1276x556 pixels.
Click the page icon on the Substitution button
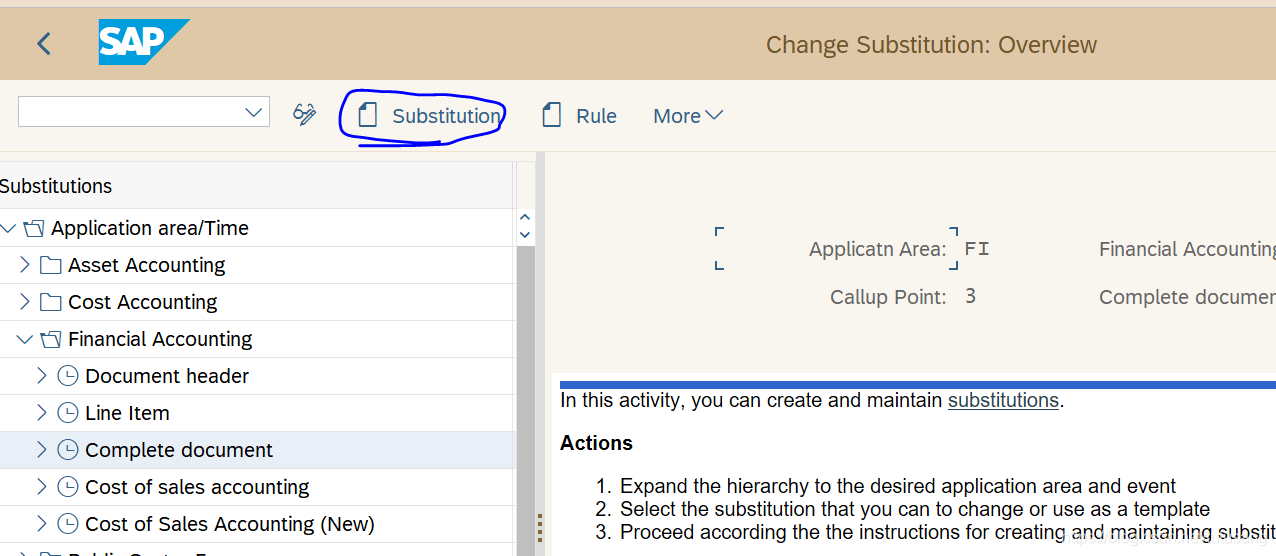pyautogui.click(x=368, y=115)
